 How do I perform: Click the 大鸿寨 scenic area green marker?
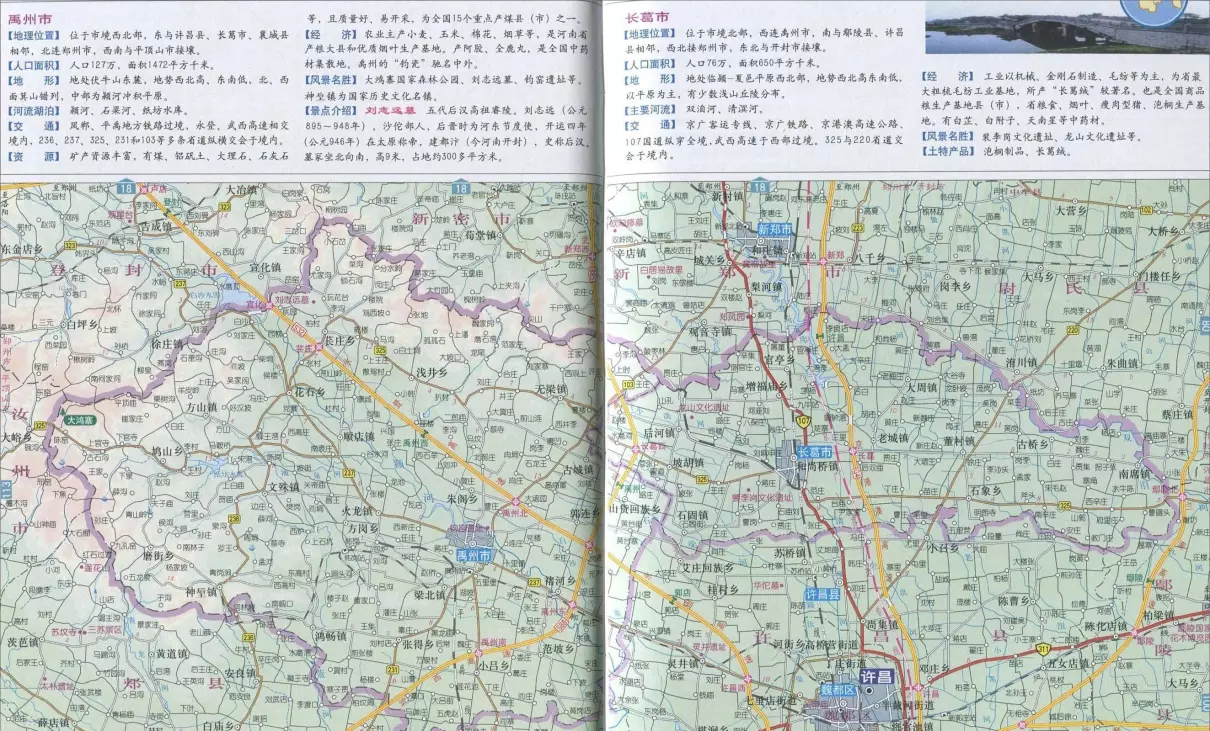click(78, 421)
